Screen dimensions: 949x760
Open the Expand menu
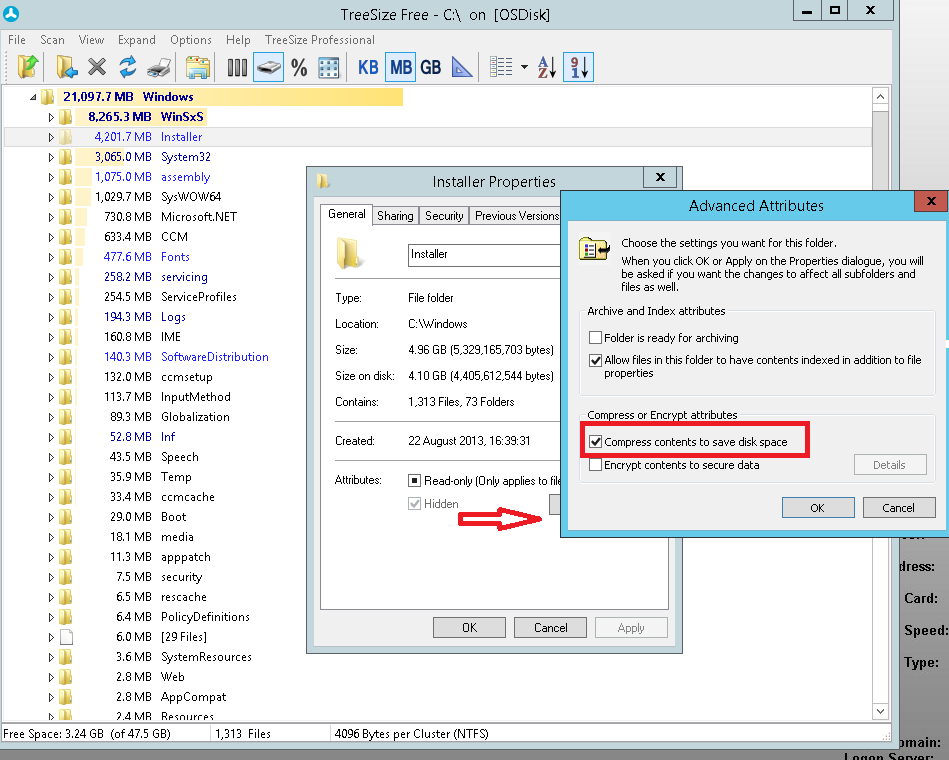(x=137, y=40)
